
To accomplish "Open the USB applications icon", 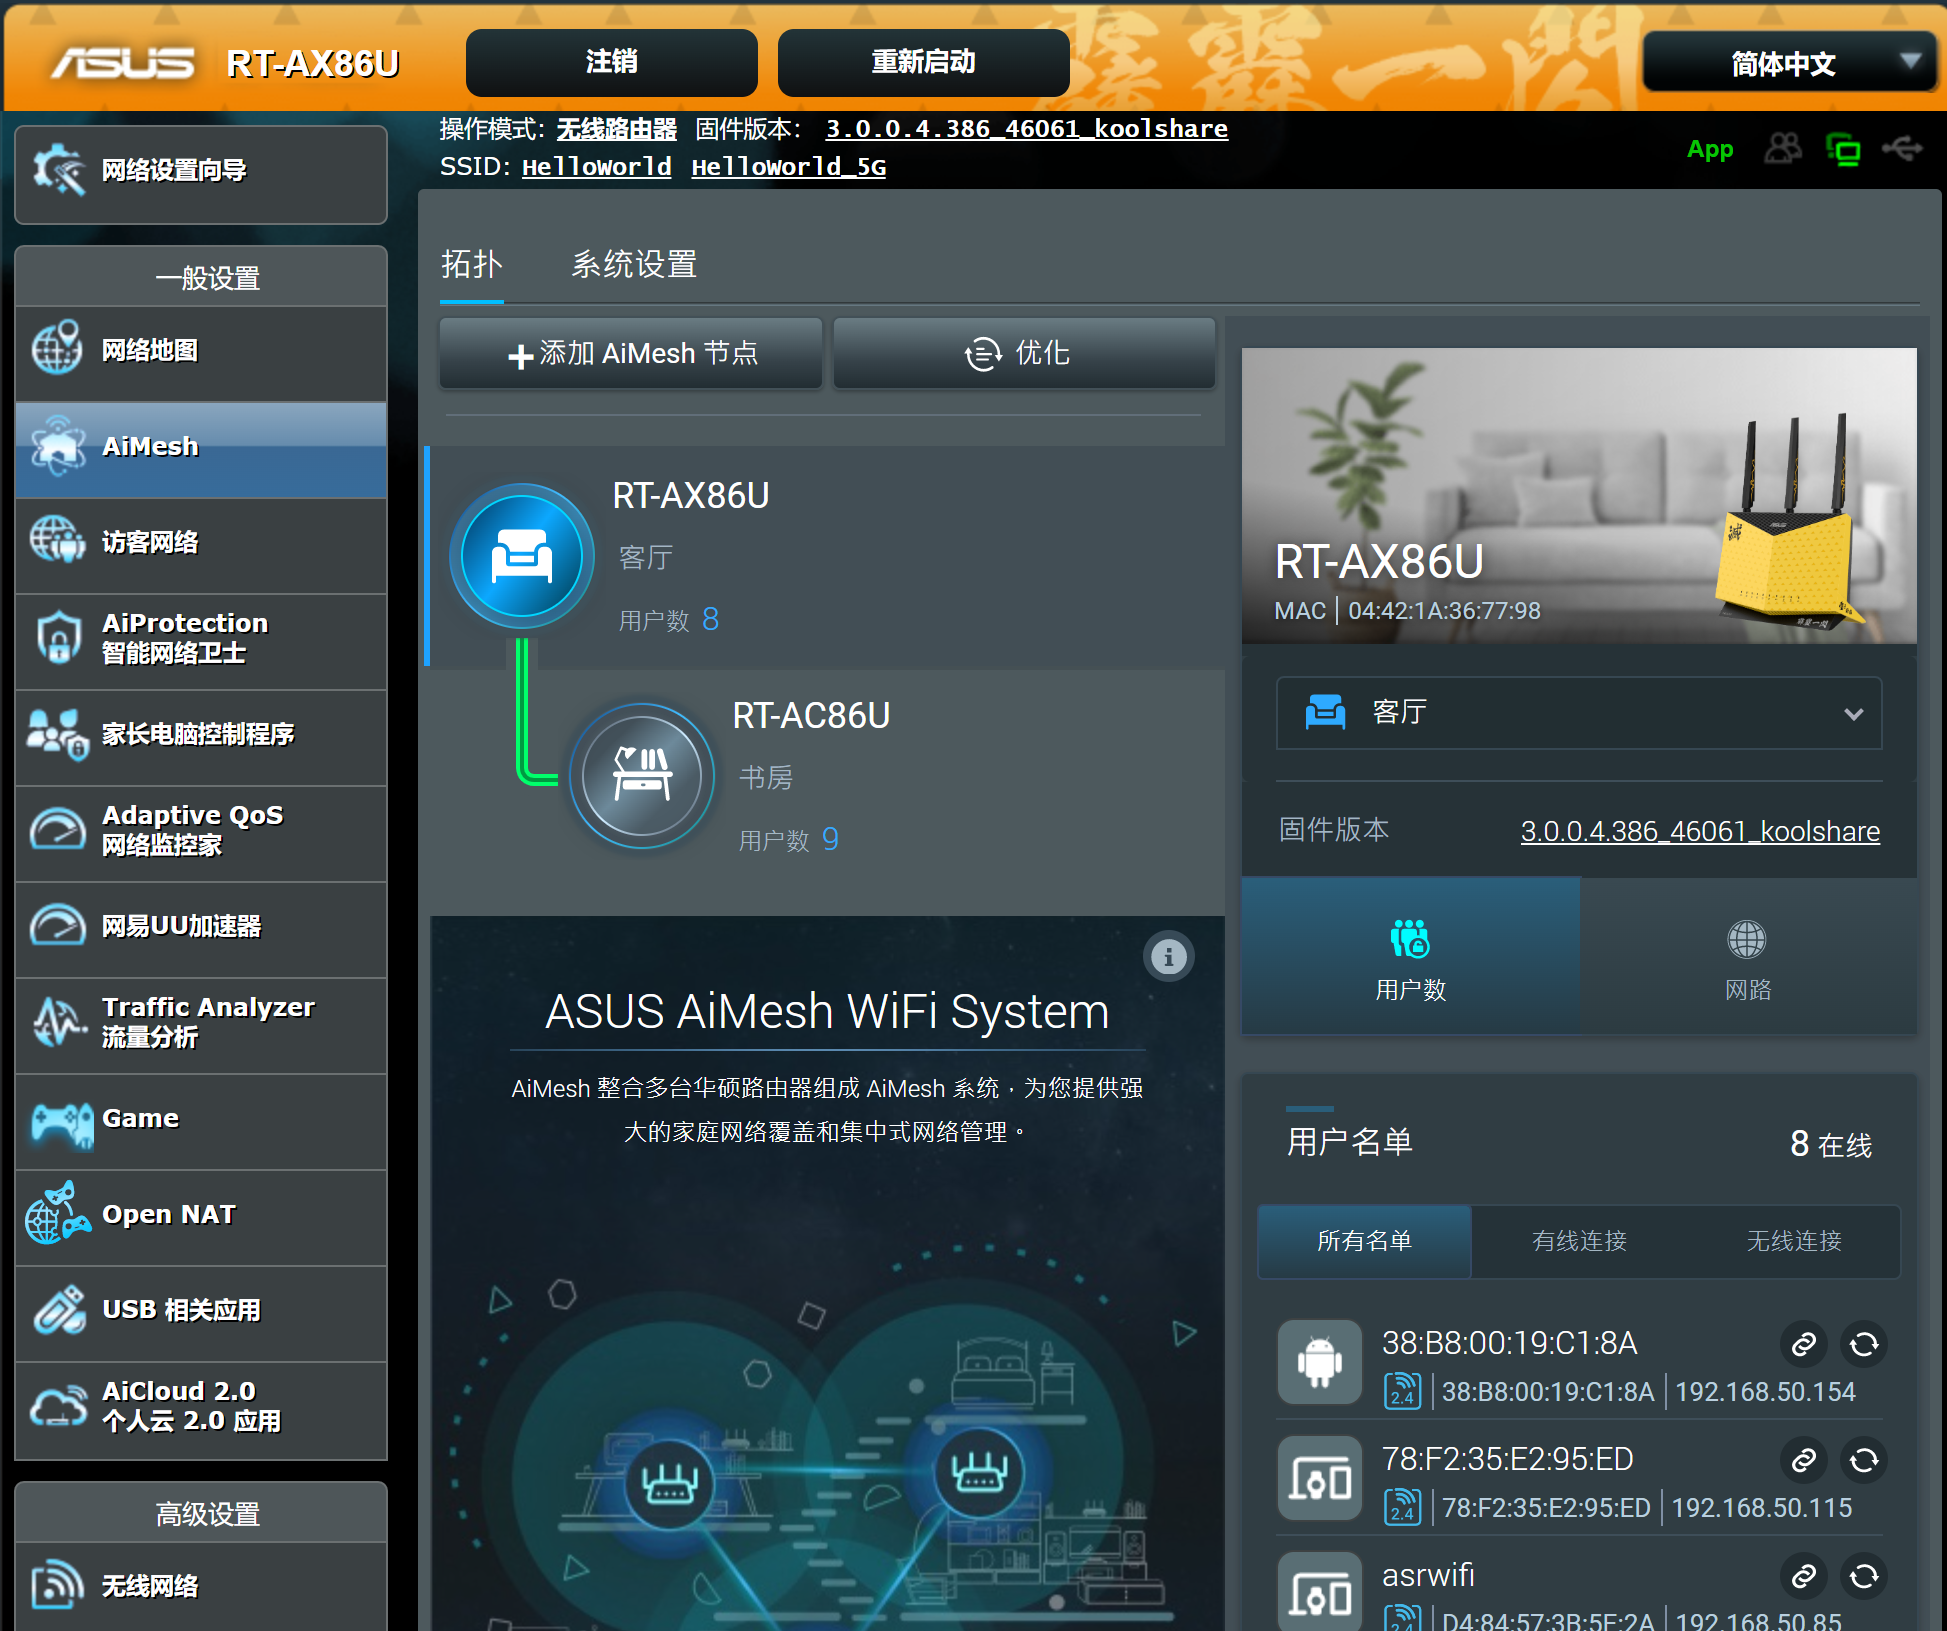I will click(58, 1310).
